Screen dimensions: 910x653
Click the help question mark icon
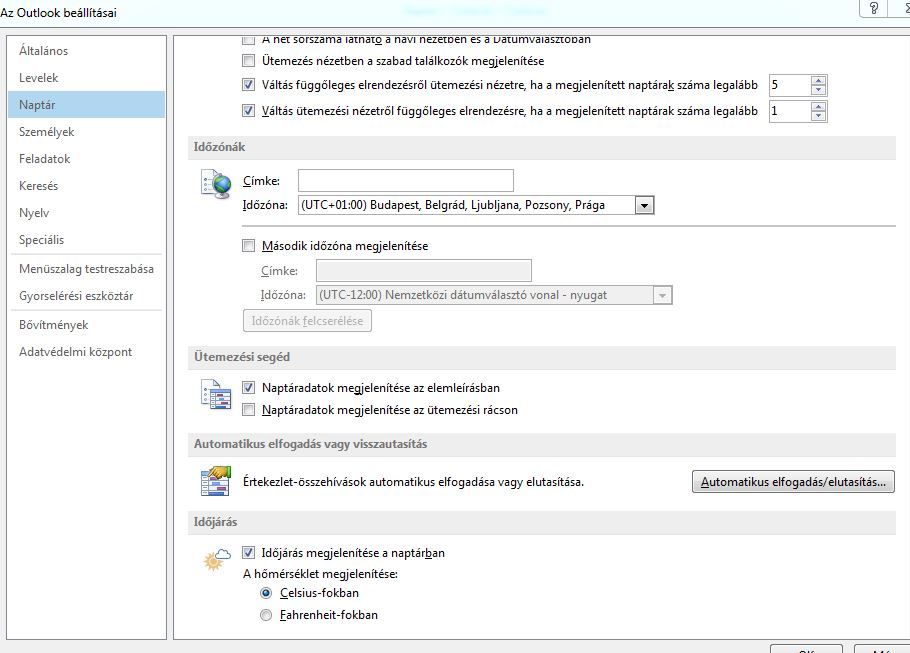point(873,8)
